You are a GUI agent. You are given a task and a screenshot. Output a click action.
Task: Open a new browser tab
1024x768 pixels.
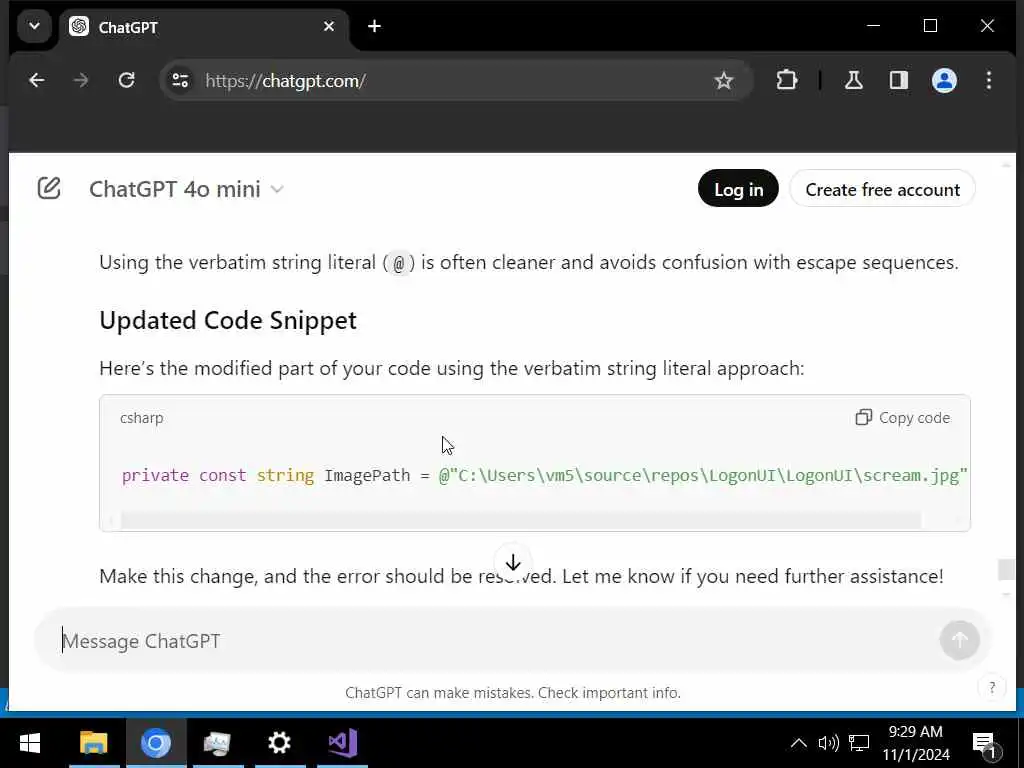coord(374,27)
